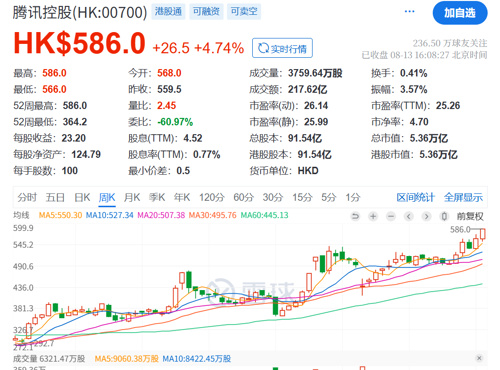Move chart forward with right arrow
The height and width of the screenshot is (370, 500).
point(426,216)
